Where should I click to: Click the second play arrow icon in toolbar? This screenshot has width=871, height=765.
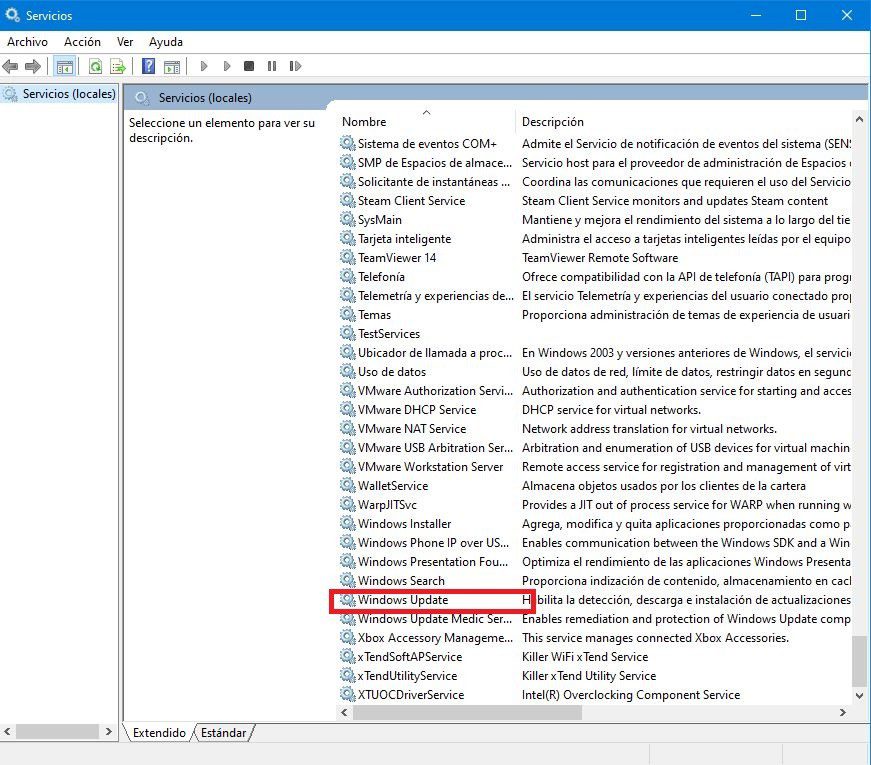point(227,66)
